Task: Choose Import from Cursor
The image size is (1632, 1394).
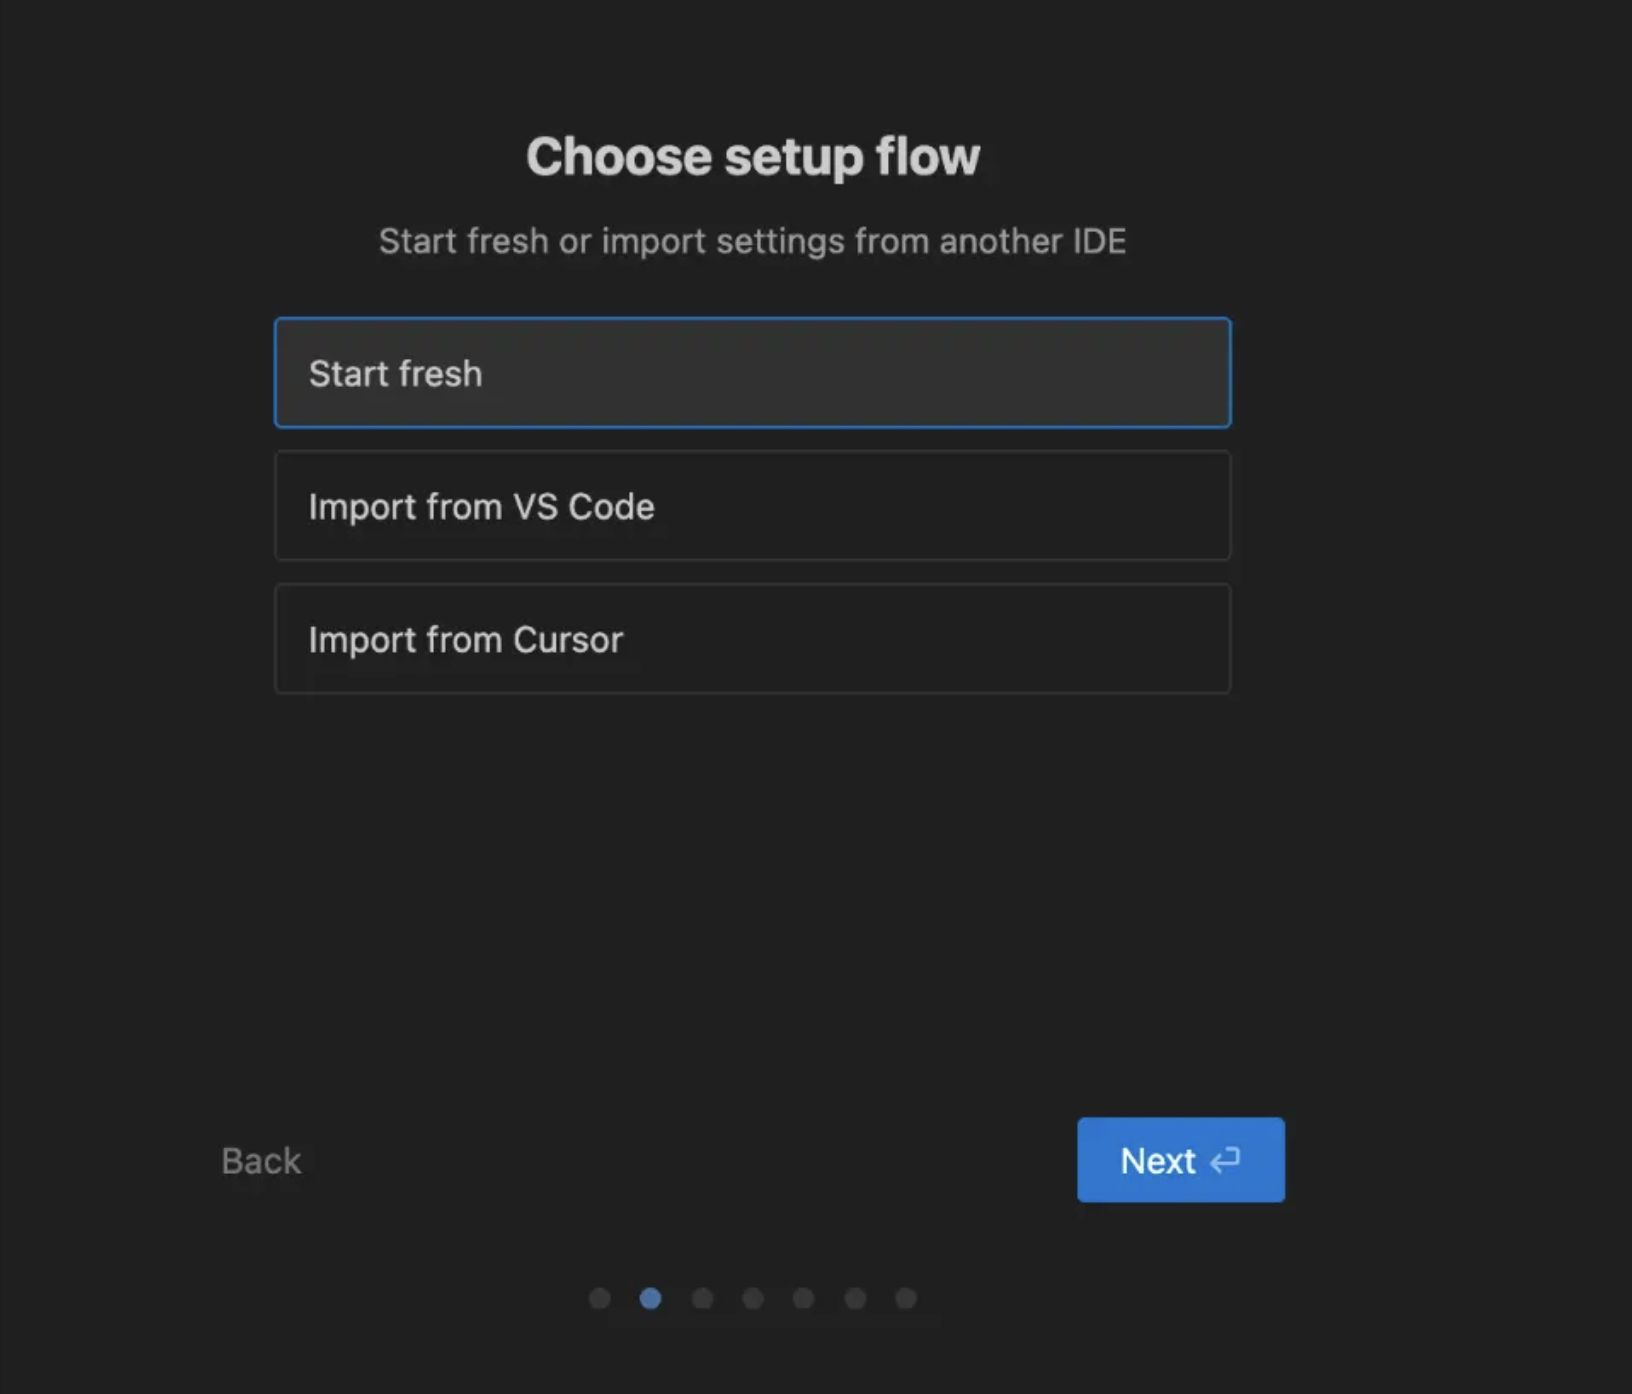Action: [752, 639]
